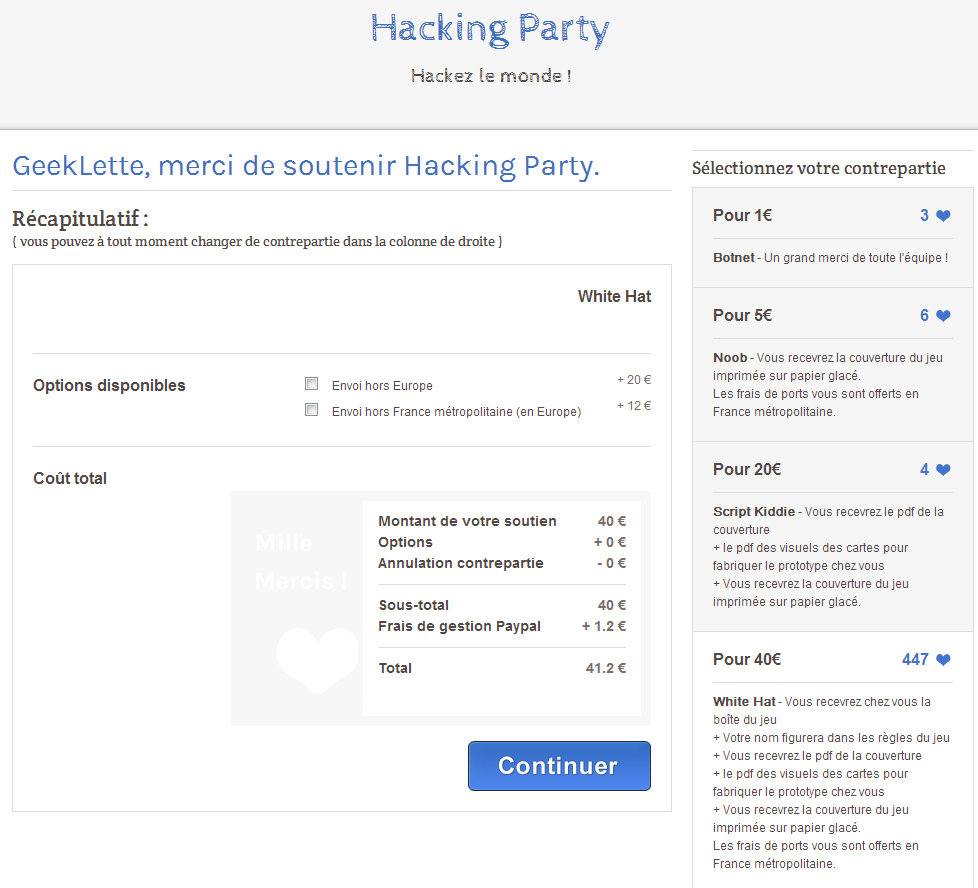Screen dimensions: 978x888
Task: Enable the Envoi hors Europe option
Action: (x=312, y=384)
